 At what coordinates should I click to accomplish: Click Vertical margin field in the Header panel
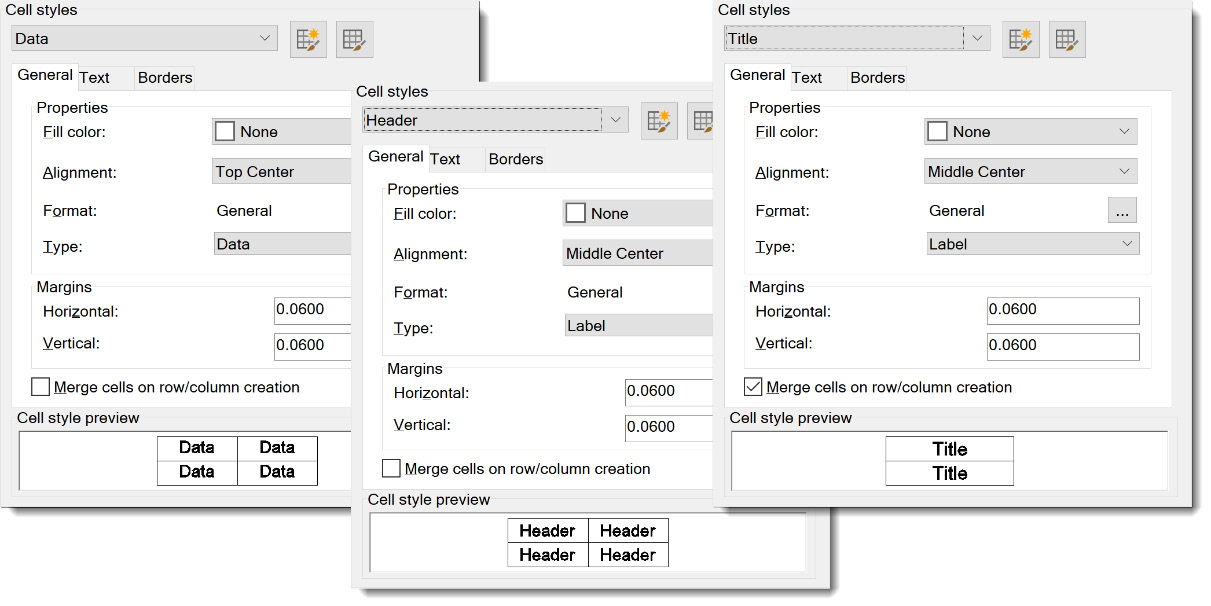tap(669, 428)
